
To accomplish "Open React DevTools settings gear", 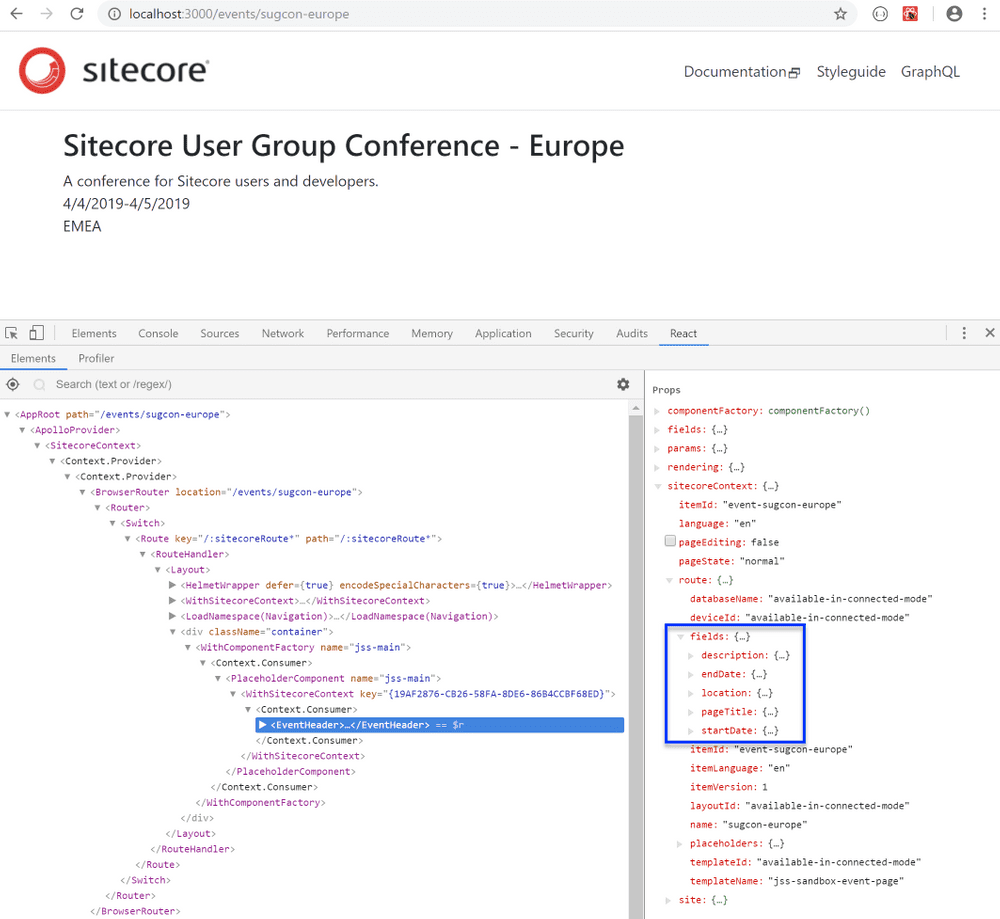I will point(623,384).
